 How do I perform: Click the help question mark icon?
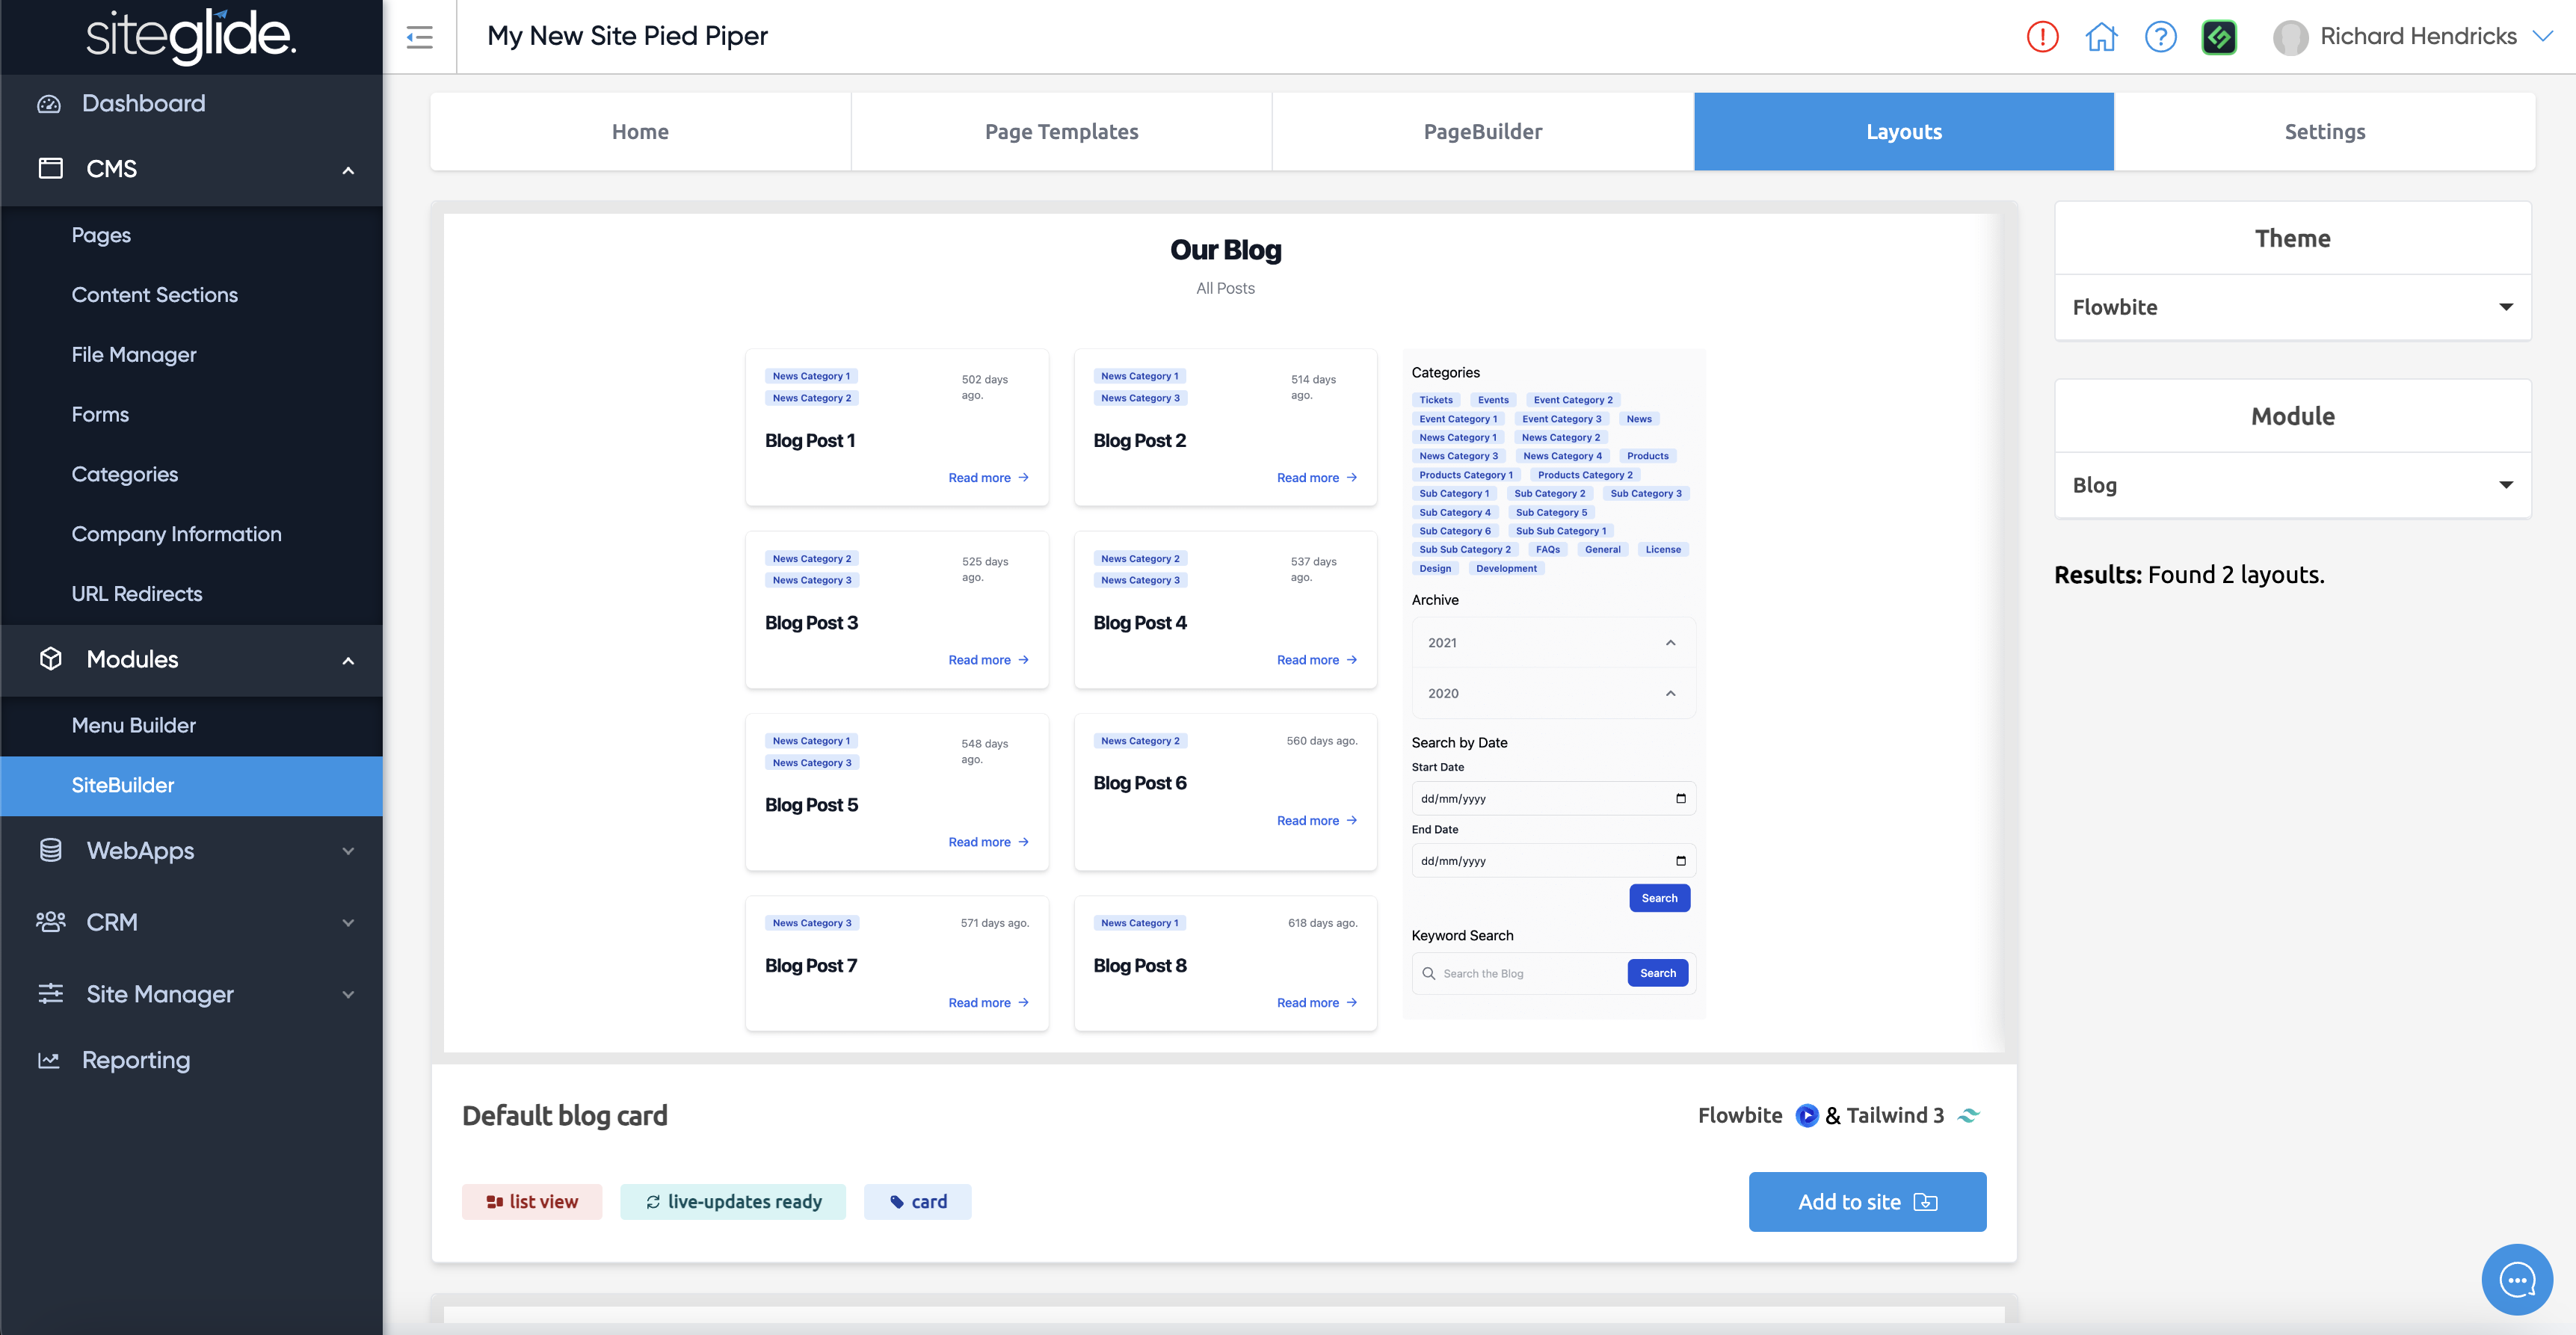click(x=2160, y=37)
